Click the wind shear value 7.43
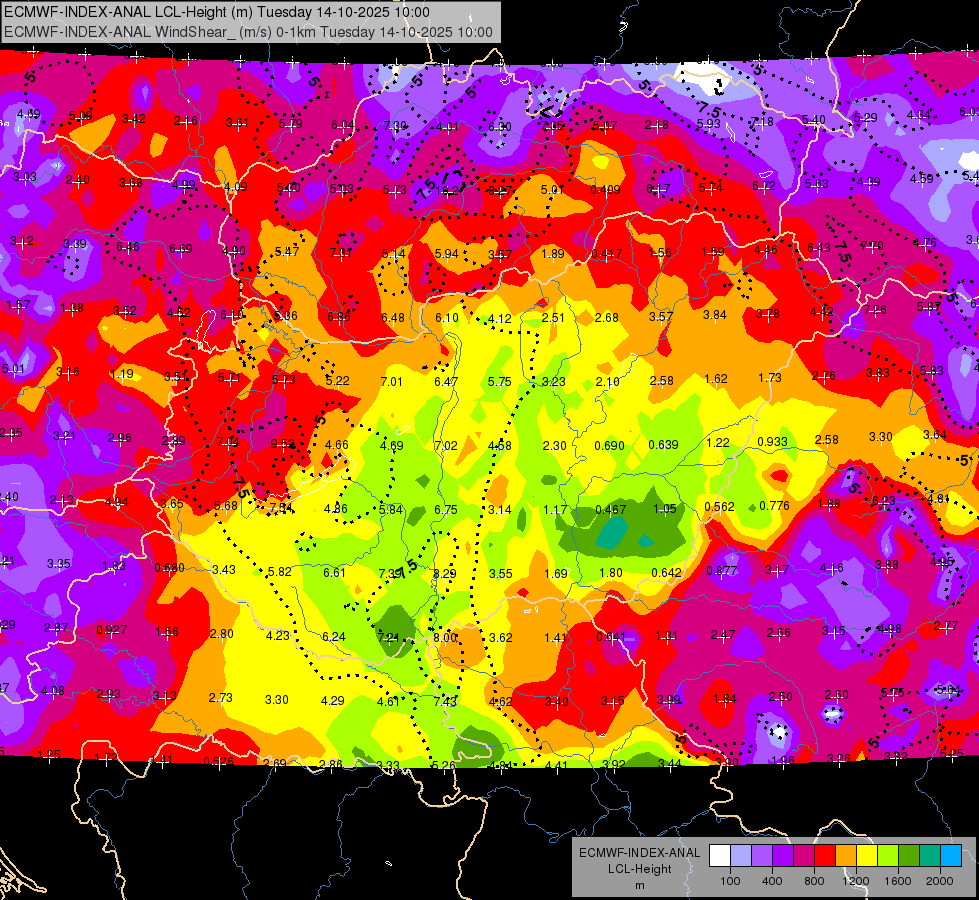979x900 pixels. point(445,701)
